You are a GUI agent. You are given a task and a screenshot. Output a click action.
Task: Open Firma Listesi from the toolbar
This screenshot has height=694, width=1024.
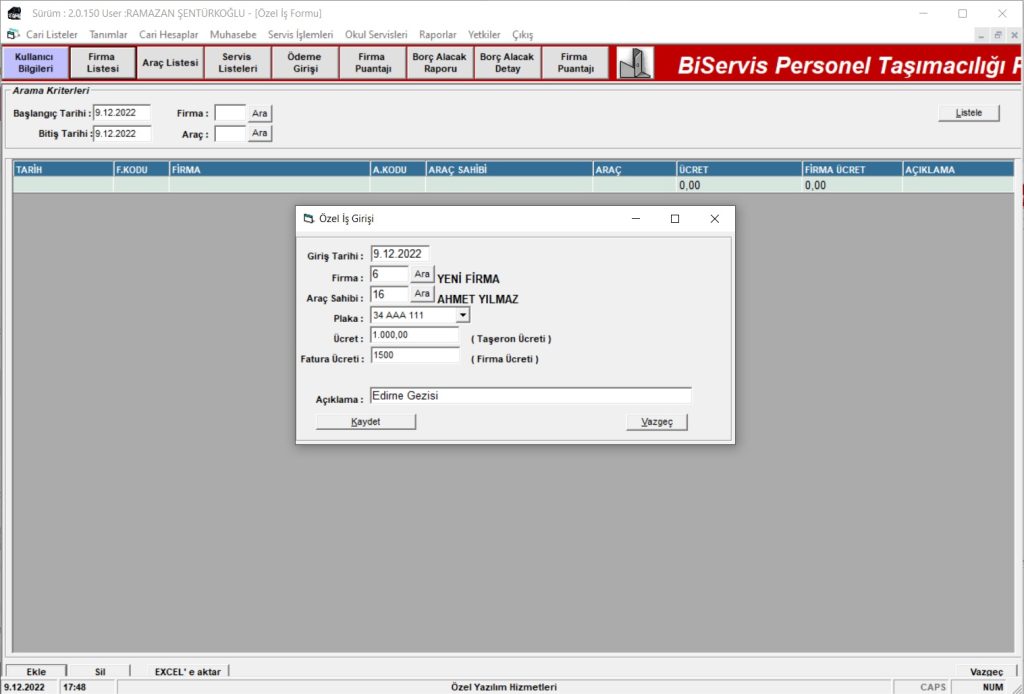coord(102,63)
